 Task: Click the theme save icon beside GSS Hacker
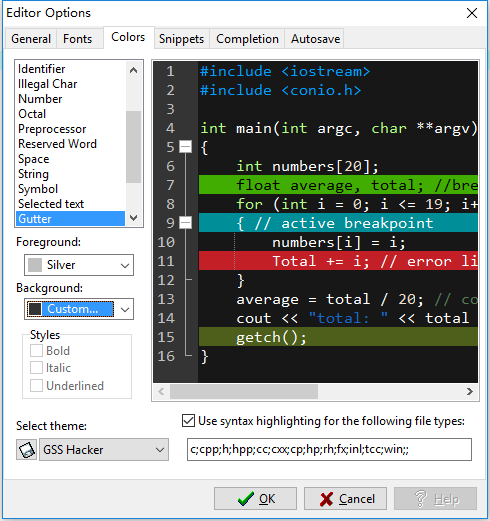tap(26, 450)
